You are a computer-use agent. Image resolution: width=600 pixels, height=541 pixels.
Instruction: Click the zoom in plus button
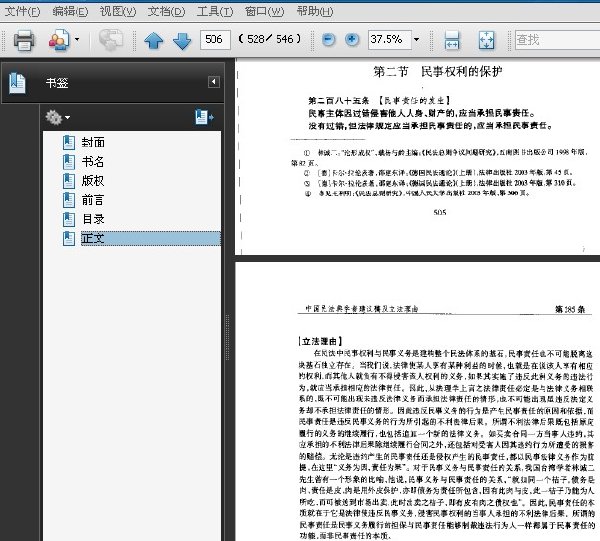pyautogui.click(x=352, y=39)
